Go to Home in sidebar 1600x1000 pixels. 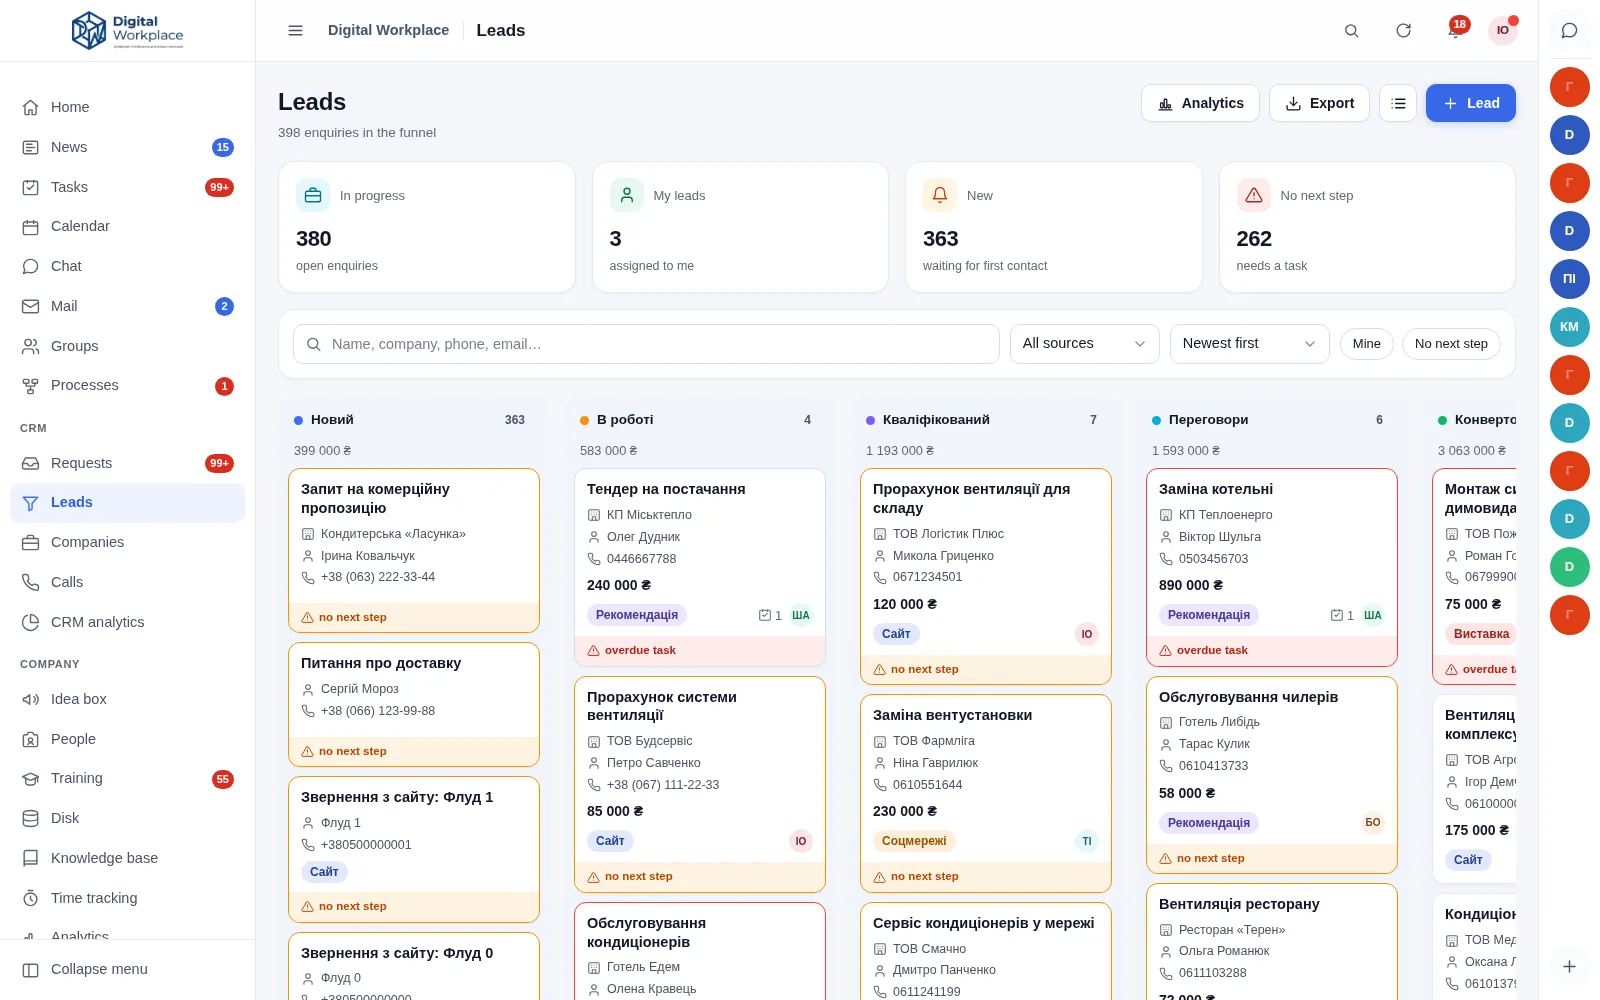tap(128, 107)
